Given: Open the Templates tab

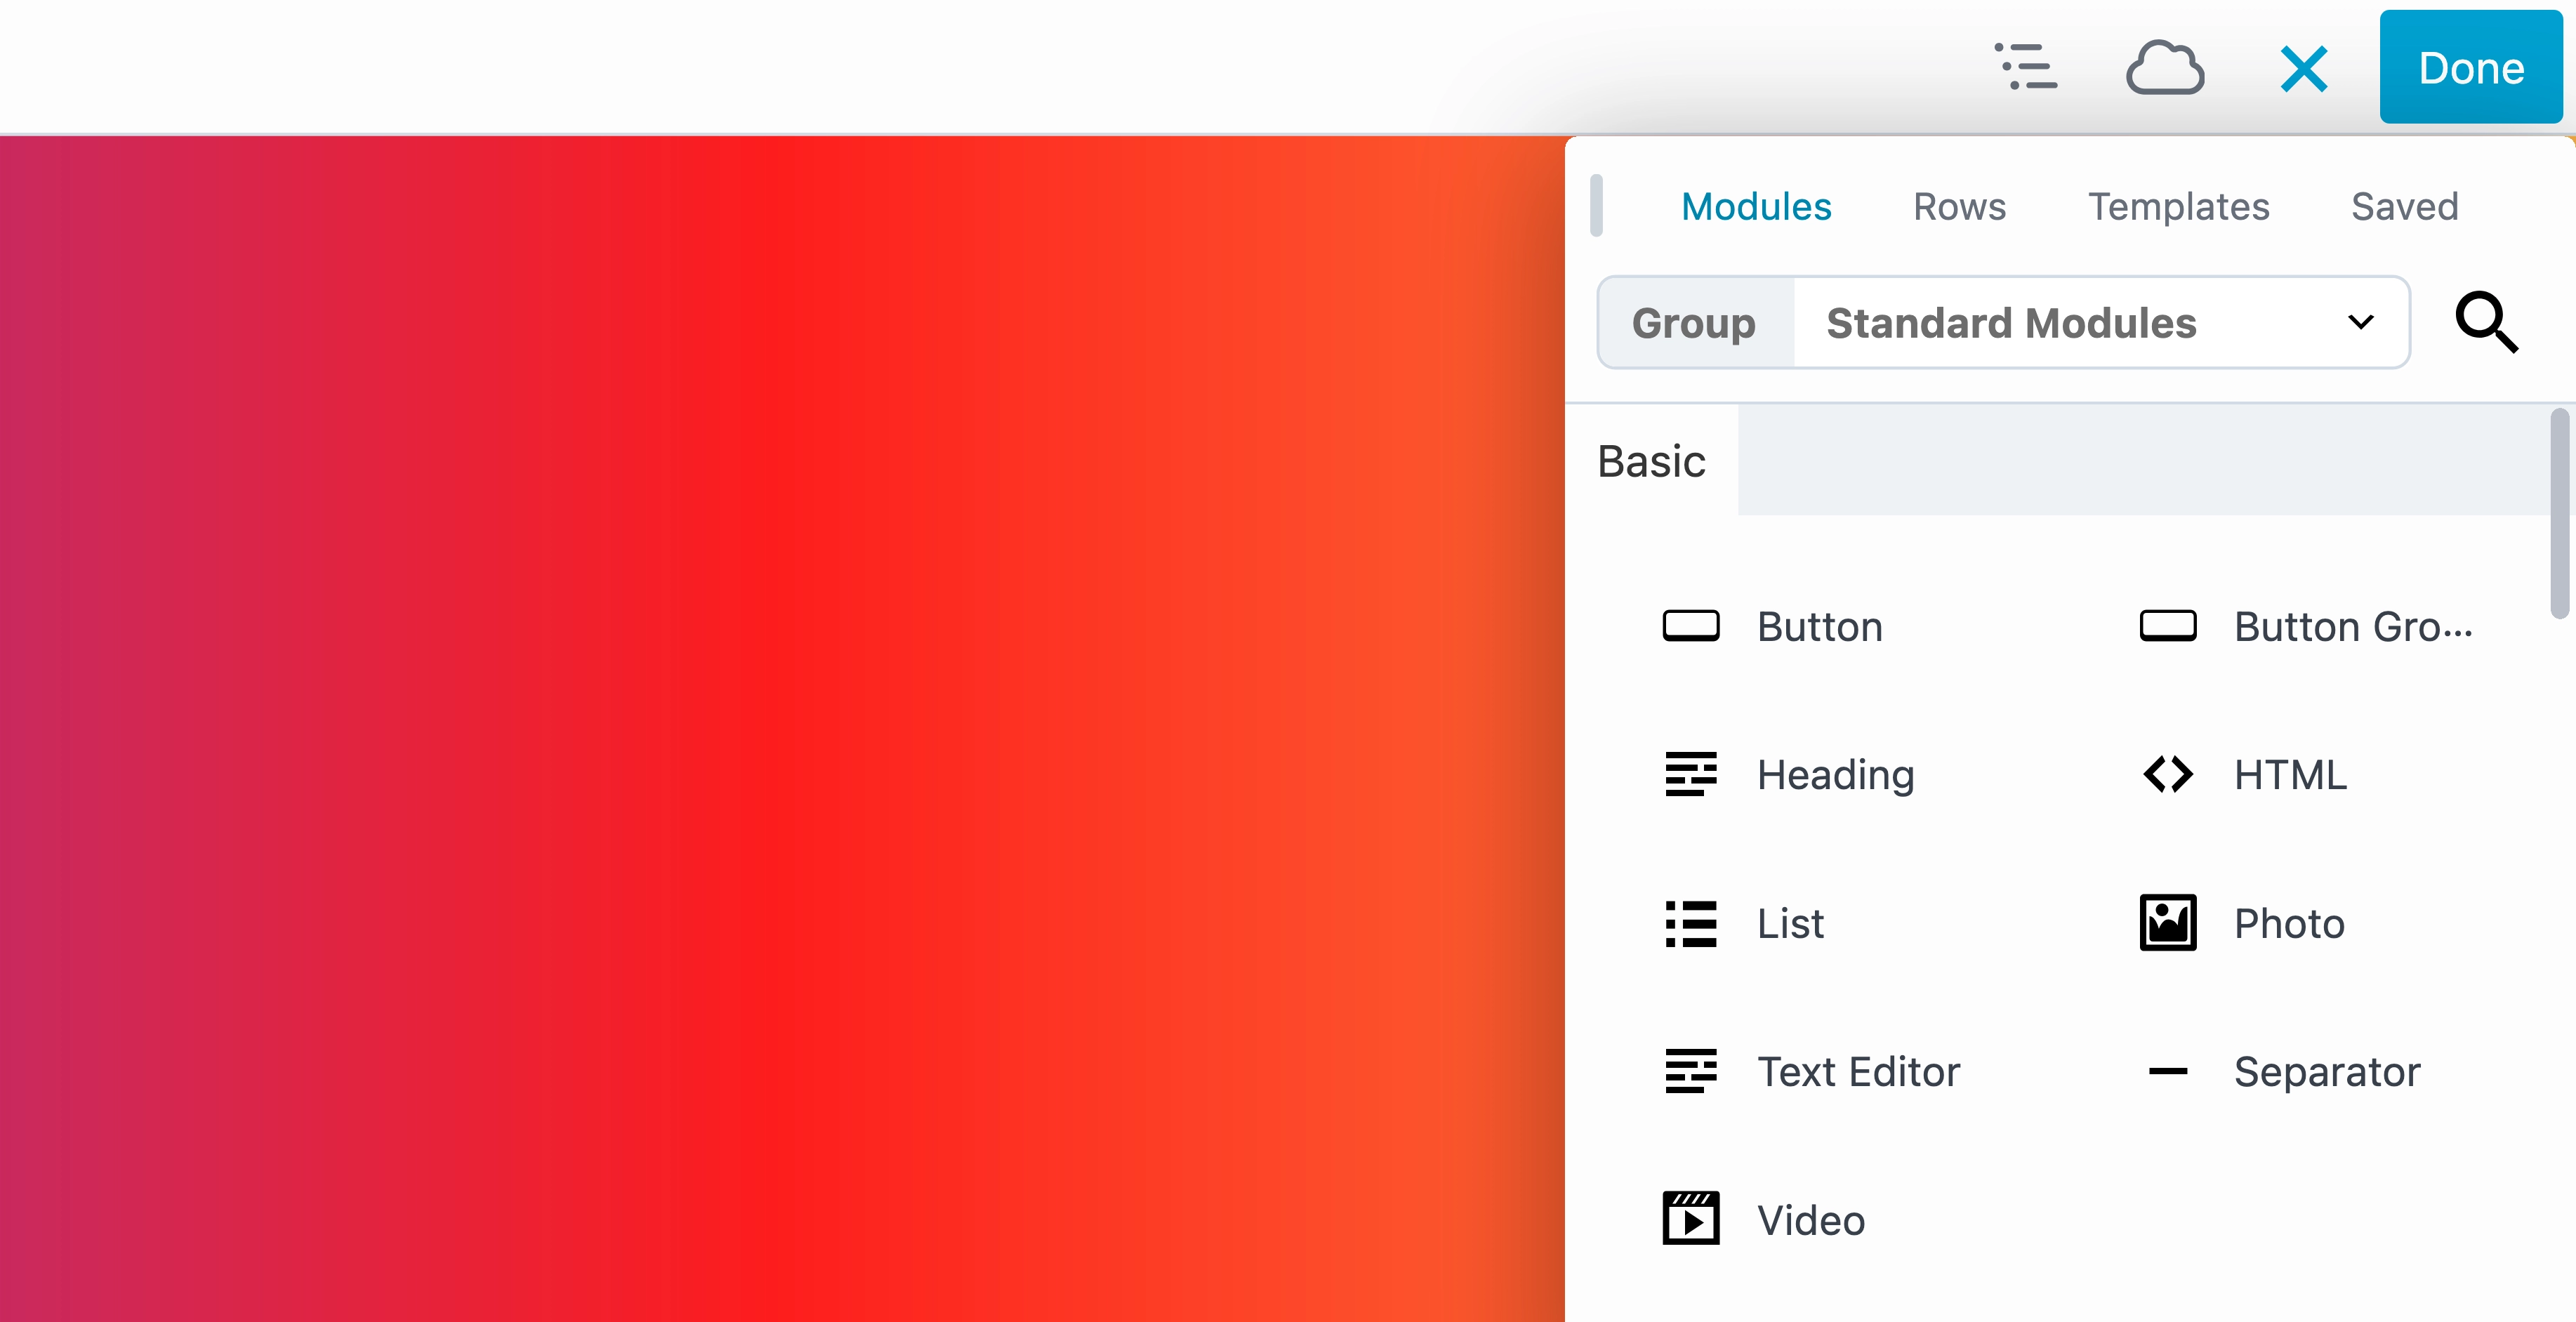Looking at the screenshot, I should 2180,206.
